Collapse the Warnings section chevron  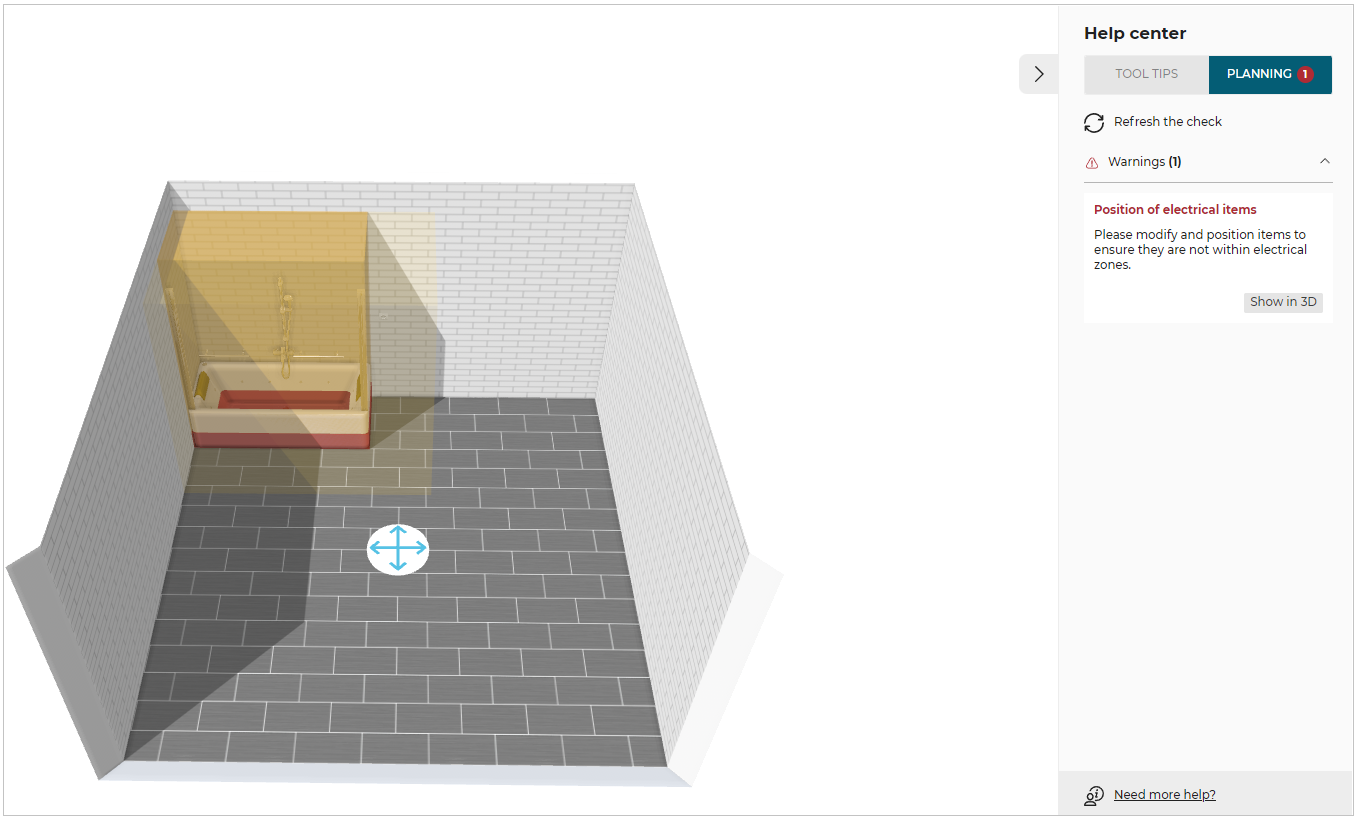pyautogui.click(x=1324, y=162)
